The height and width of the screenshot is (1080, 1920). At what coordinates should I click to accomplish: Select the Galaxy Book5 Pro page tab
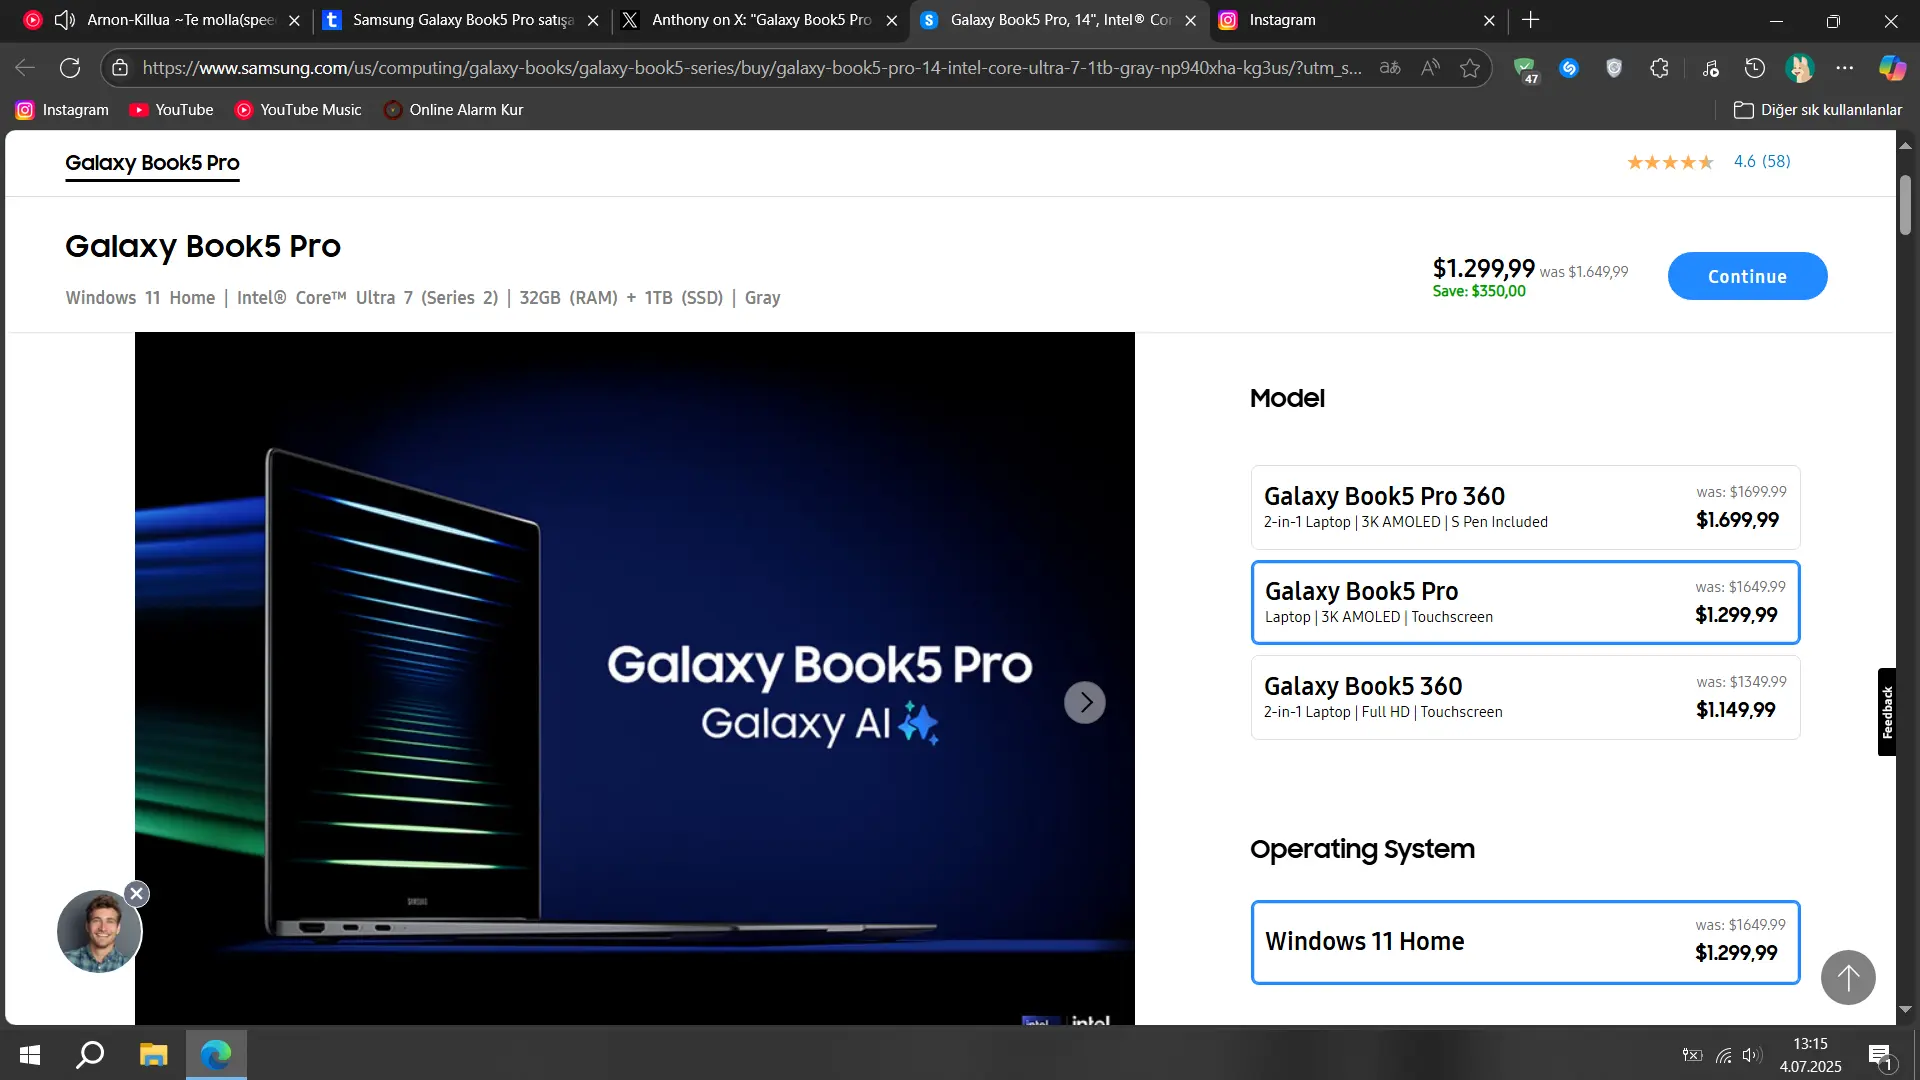[152, 163]
